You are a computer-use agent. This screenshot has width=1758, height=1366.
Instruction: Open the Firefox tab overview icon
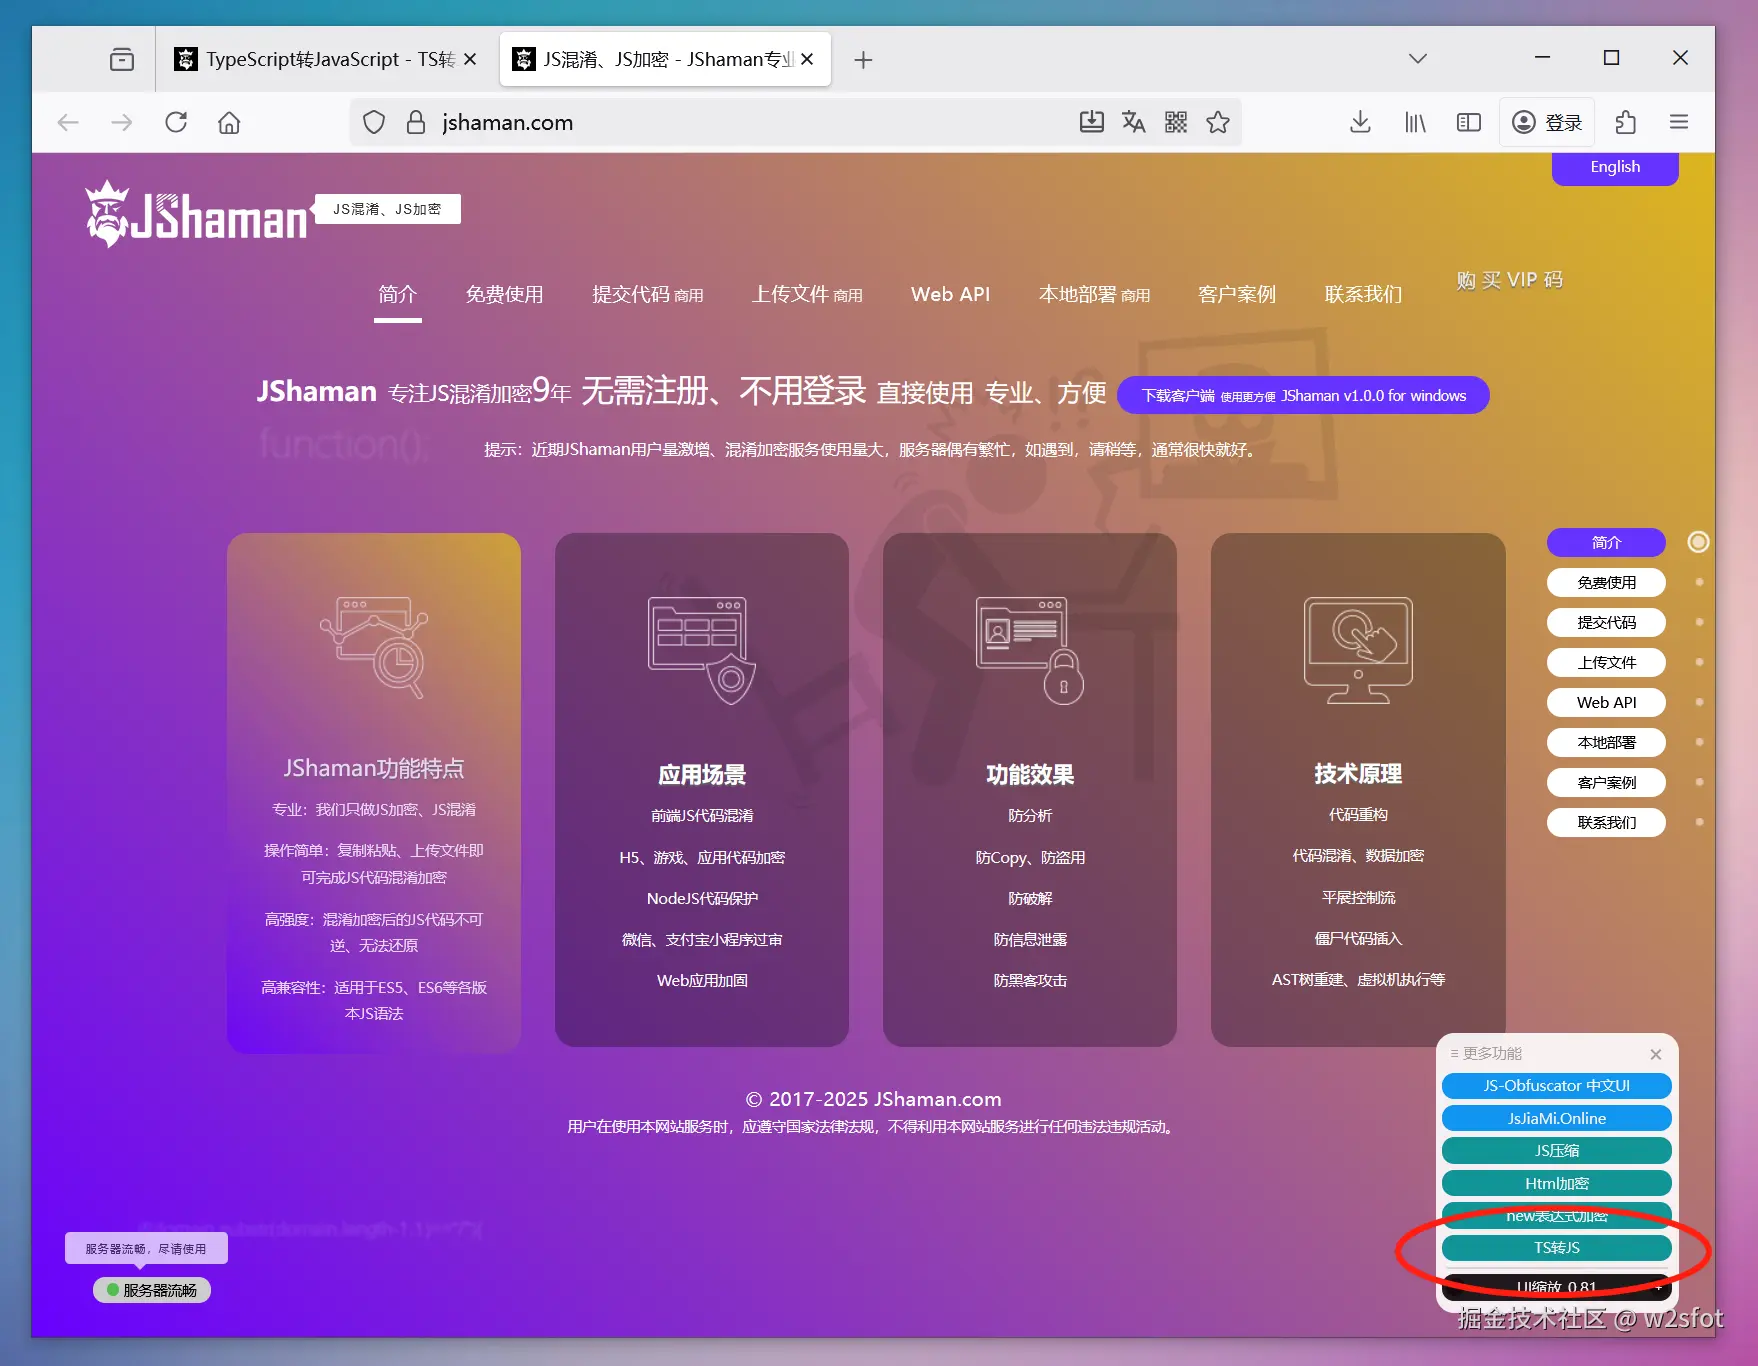(122, 60)
